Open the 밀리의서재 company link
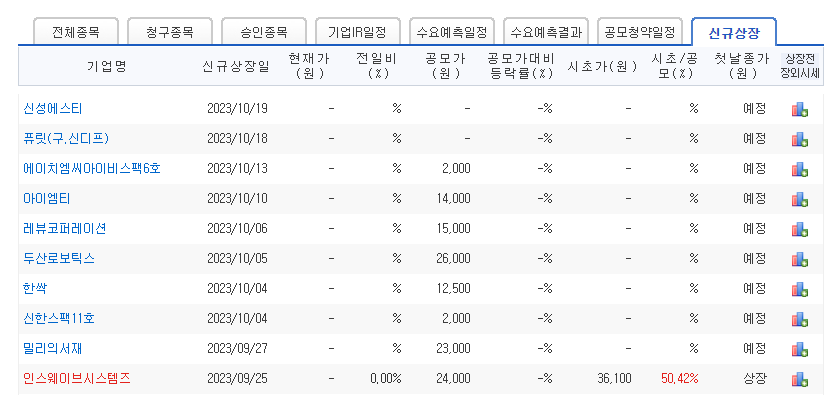Screen dimensions: 825x395 point(53,349)
